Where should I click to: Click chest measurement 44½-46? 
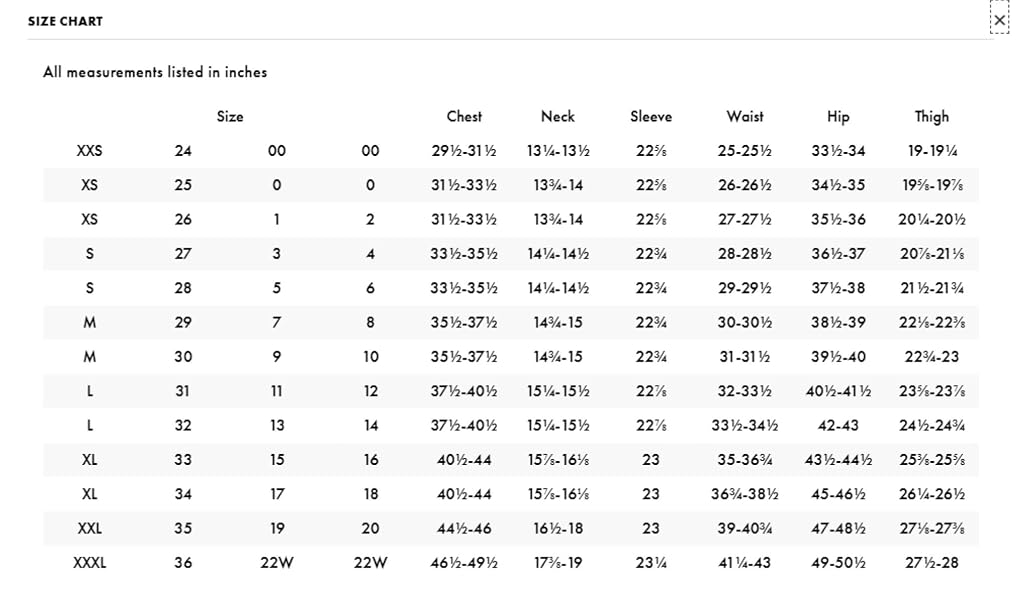coord(464,528)
